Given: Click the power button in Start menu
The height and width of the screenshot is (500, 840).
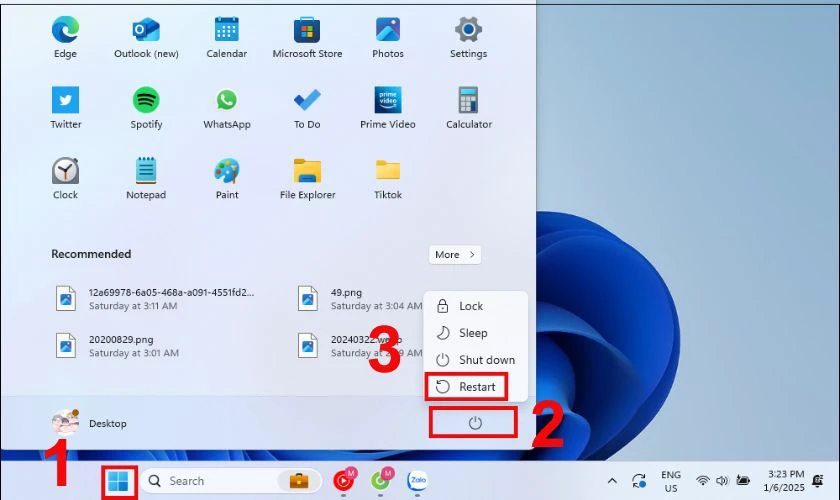Looking at the screenshot, I should pyautogui.click(x=475, y=423).
